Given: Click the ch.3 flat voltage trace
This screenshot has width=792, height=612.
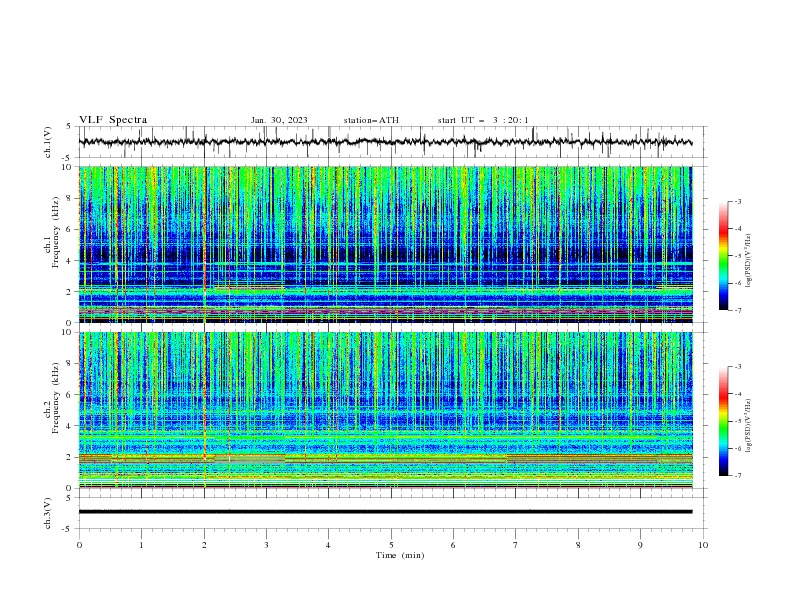Looking at the screenshot, I should 385,512.
